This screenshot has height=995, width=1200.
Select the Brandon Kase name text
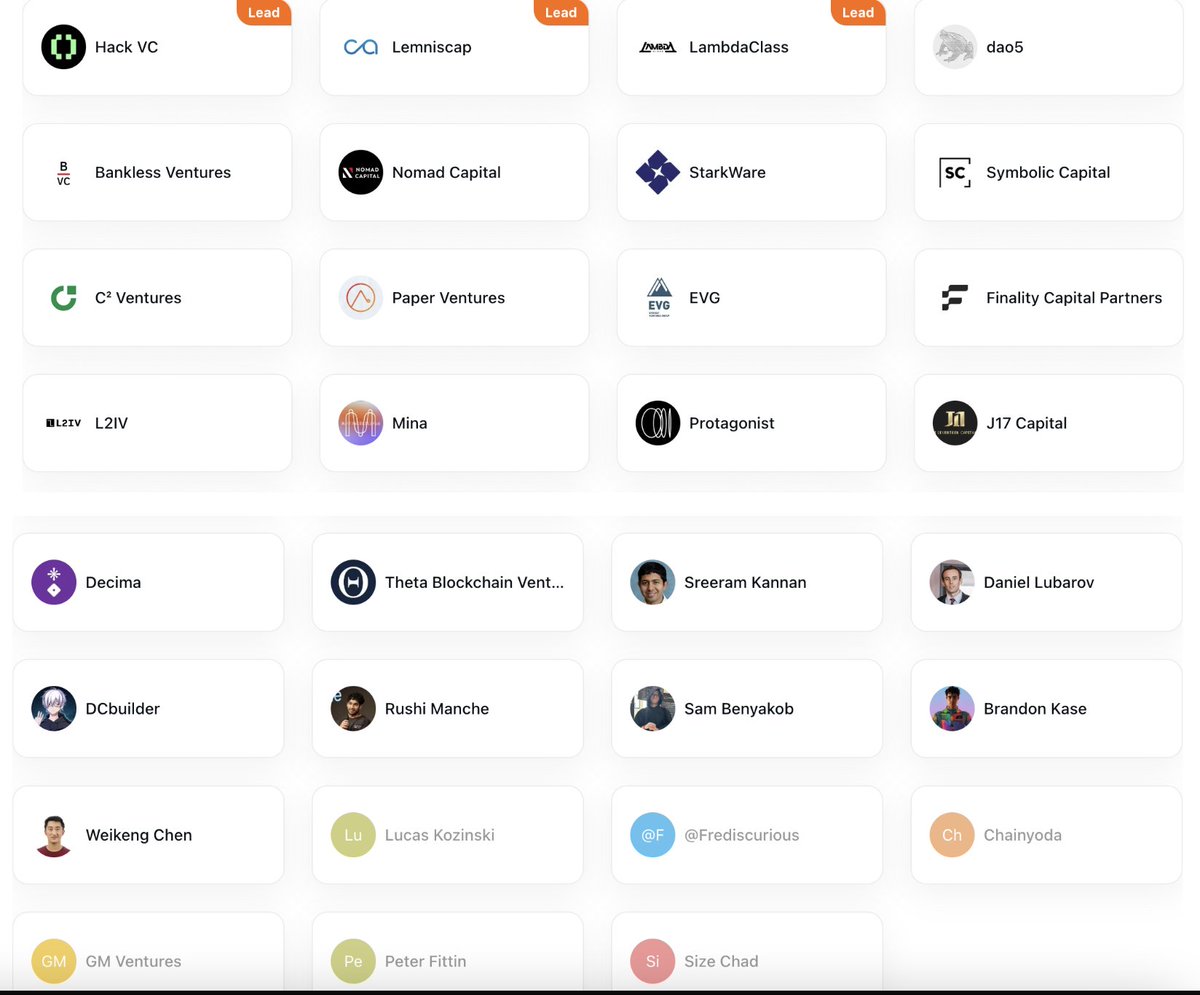[1035, 708]
